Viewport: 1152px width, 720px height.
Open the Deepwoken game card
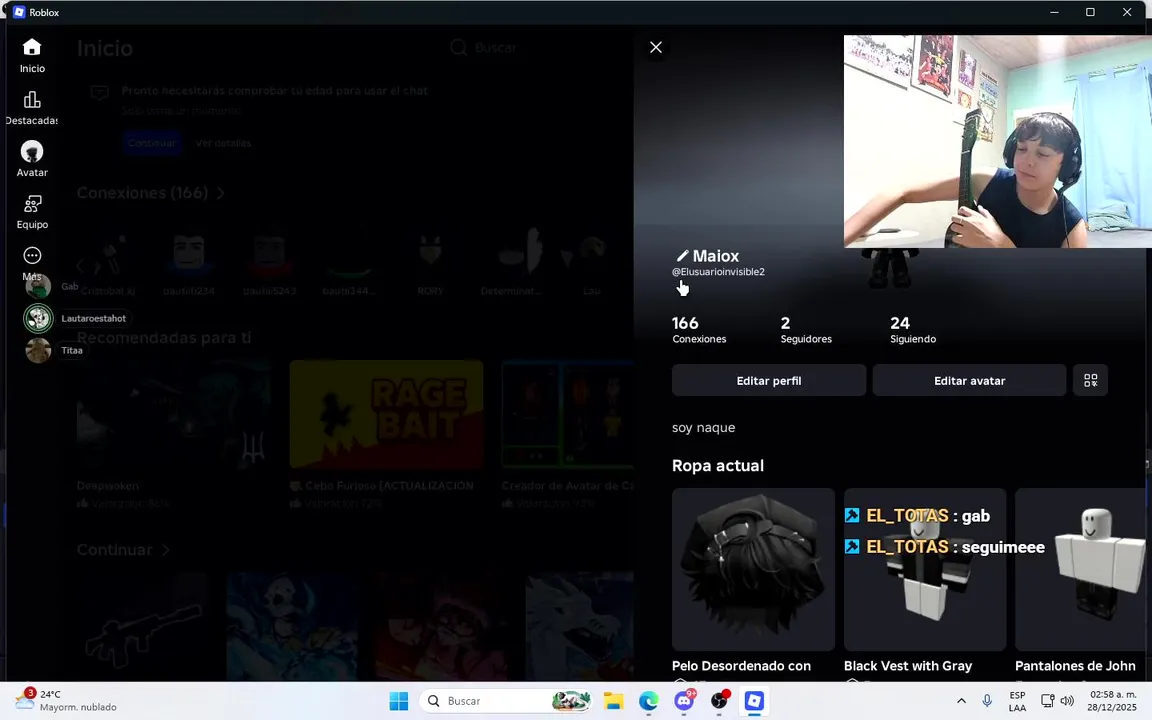173,414
